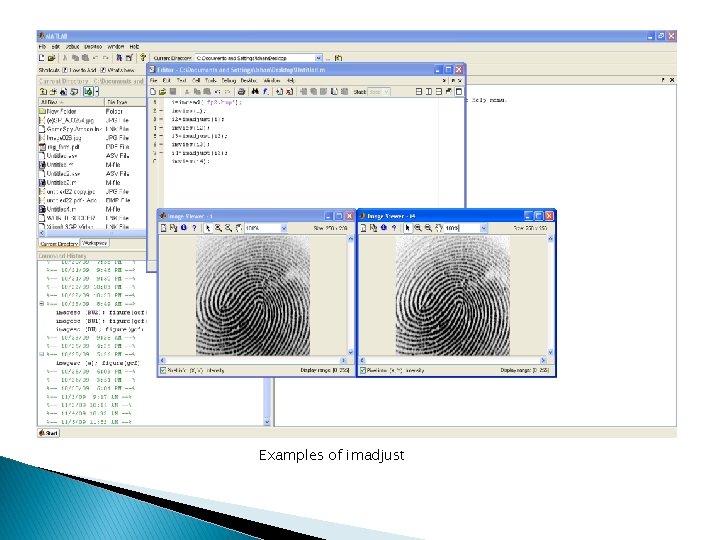Viewport: 720px width, 540px height.
Task: Open the Window menu in MATLAB main window
Action: (116, 47)
